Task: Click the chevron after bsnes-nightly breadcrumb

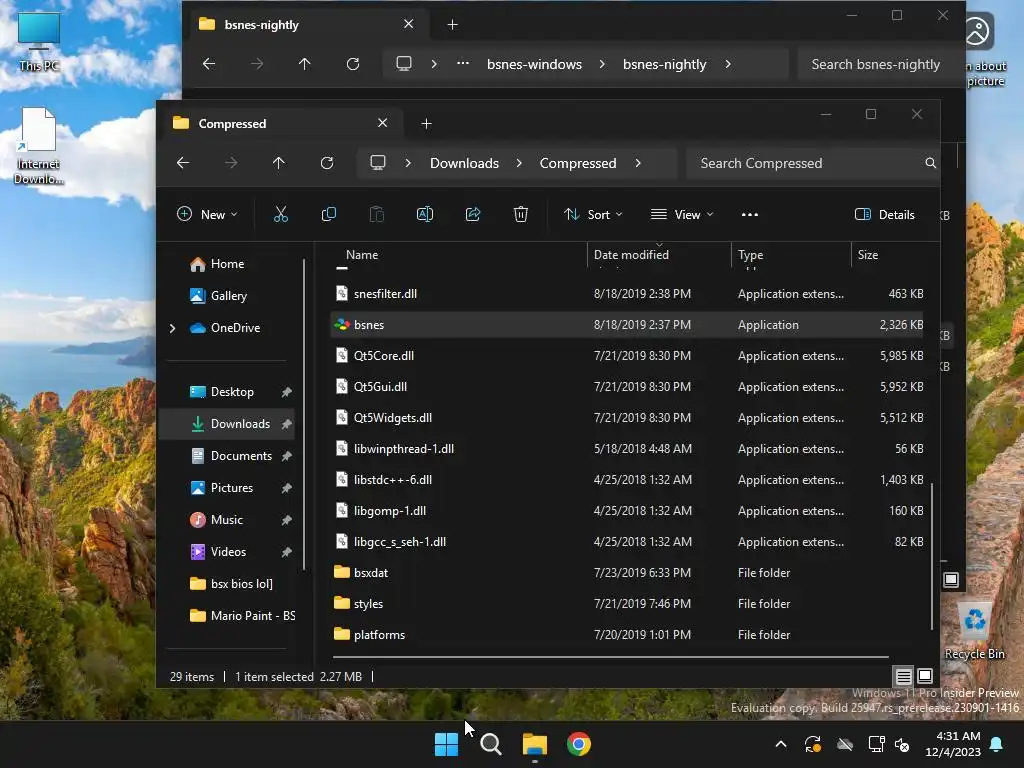Action: 728,63
